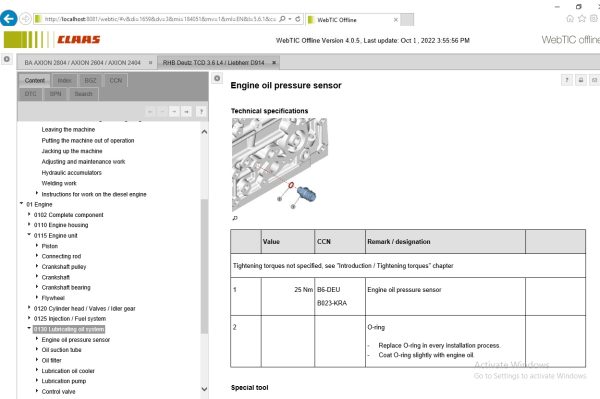Open the CCN navigation tab
This screenshot has height=399, width=600.
(x=116, y=80)
